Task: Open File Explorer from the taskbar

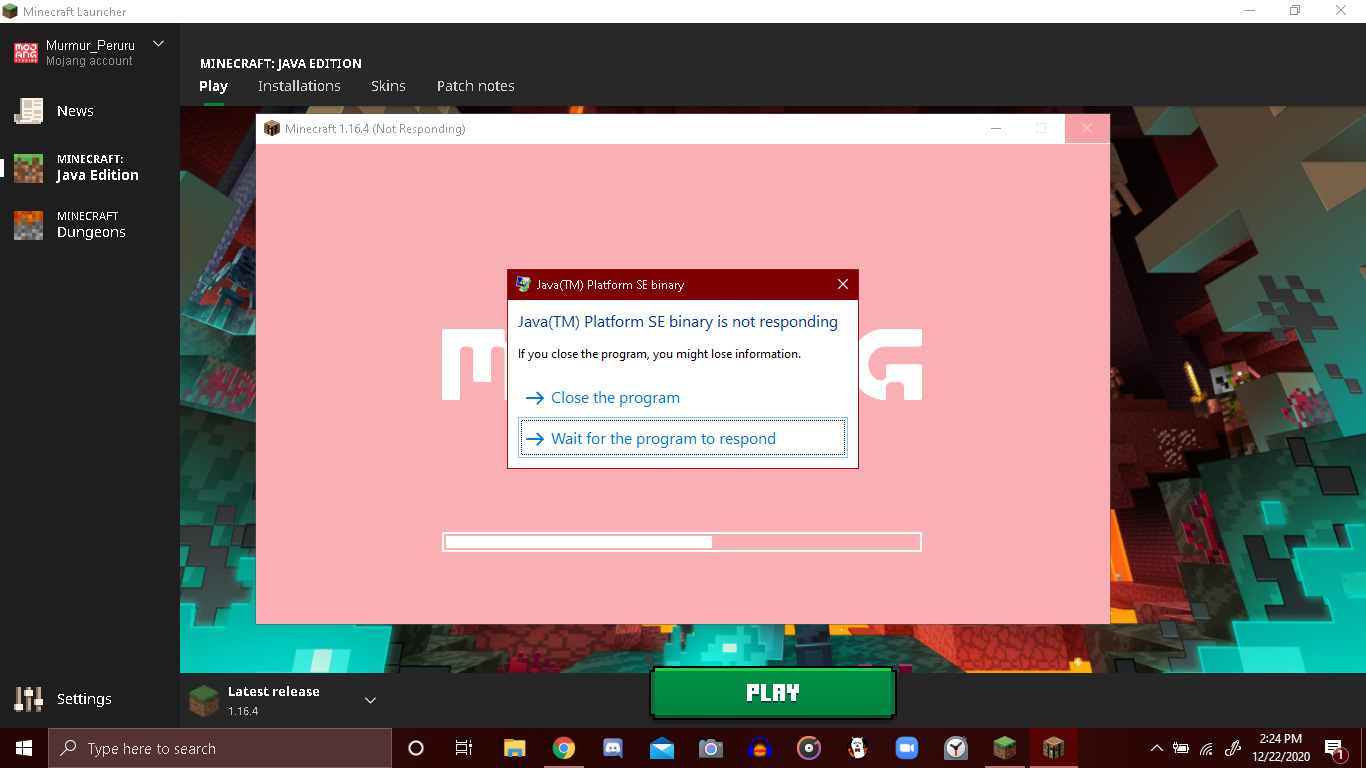Action: (515, 748)
